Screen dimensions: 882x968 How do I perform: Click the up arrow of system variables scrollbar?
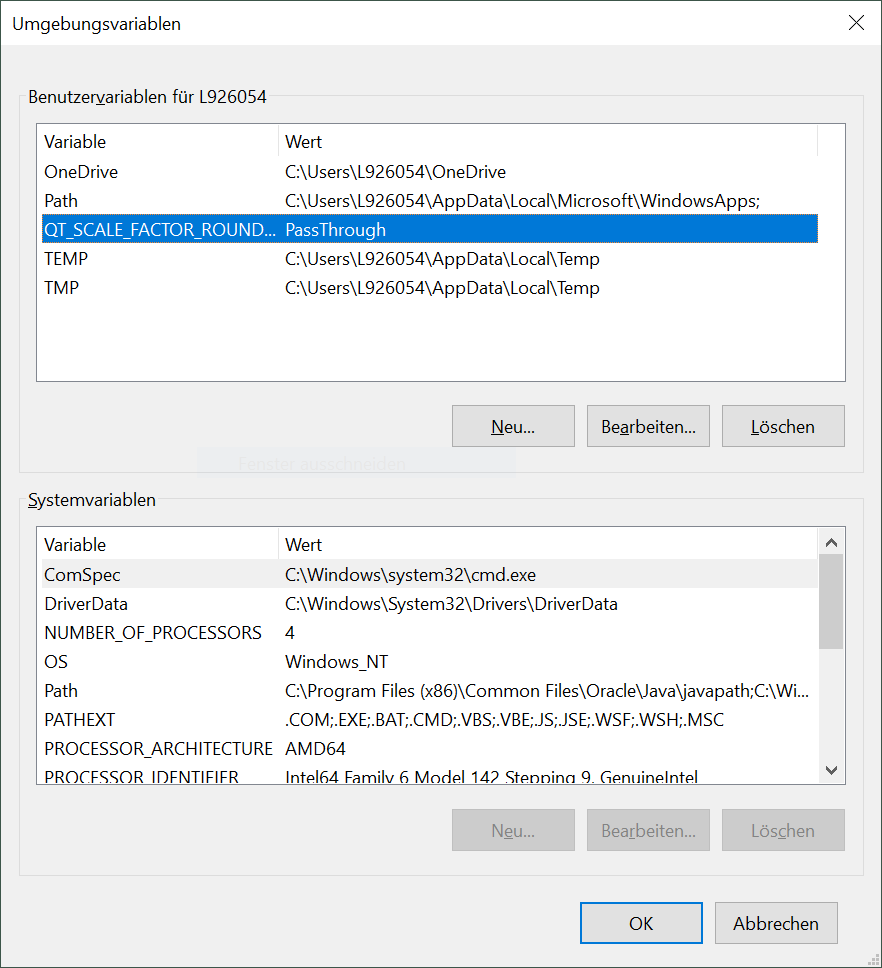pyautogui.click(x=831, y=543)
